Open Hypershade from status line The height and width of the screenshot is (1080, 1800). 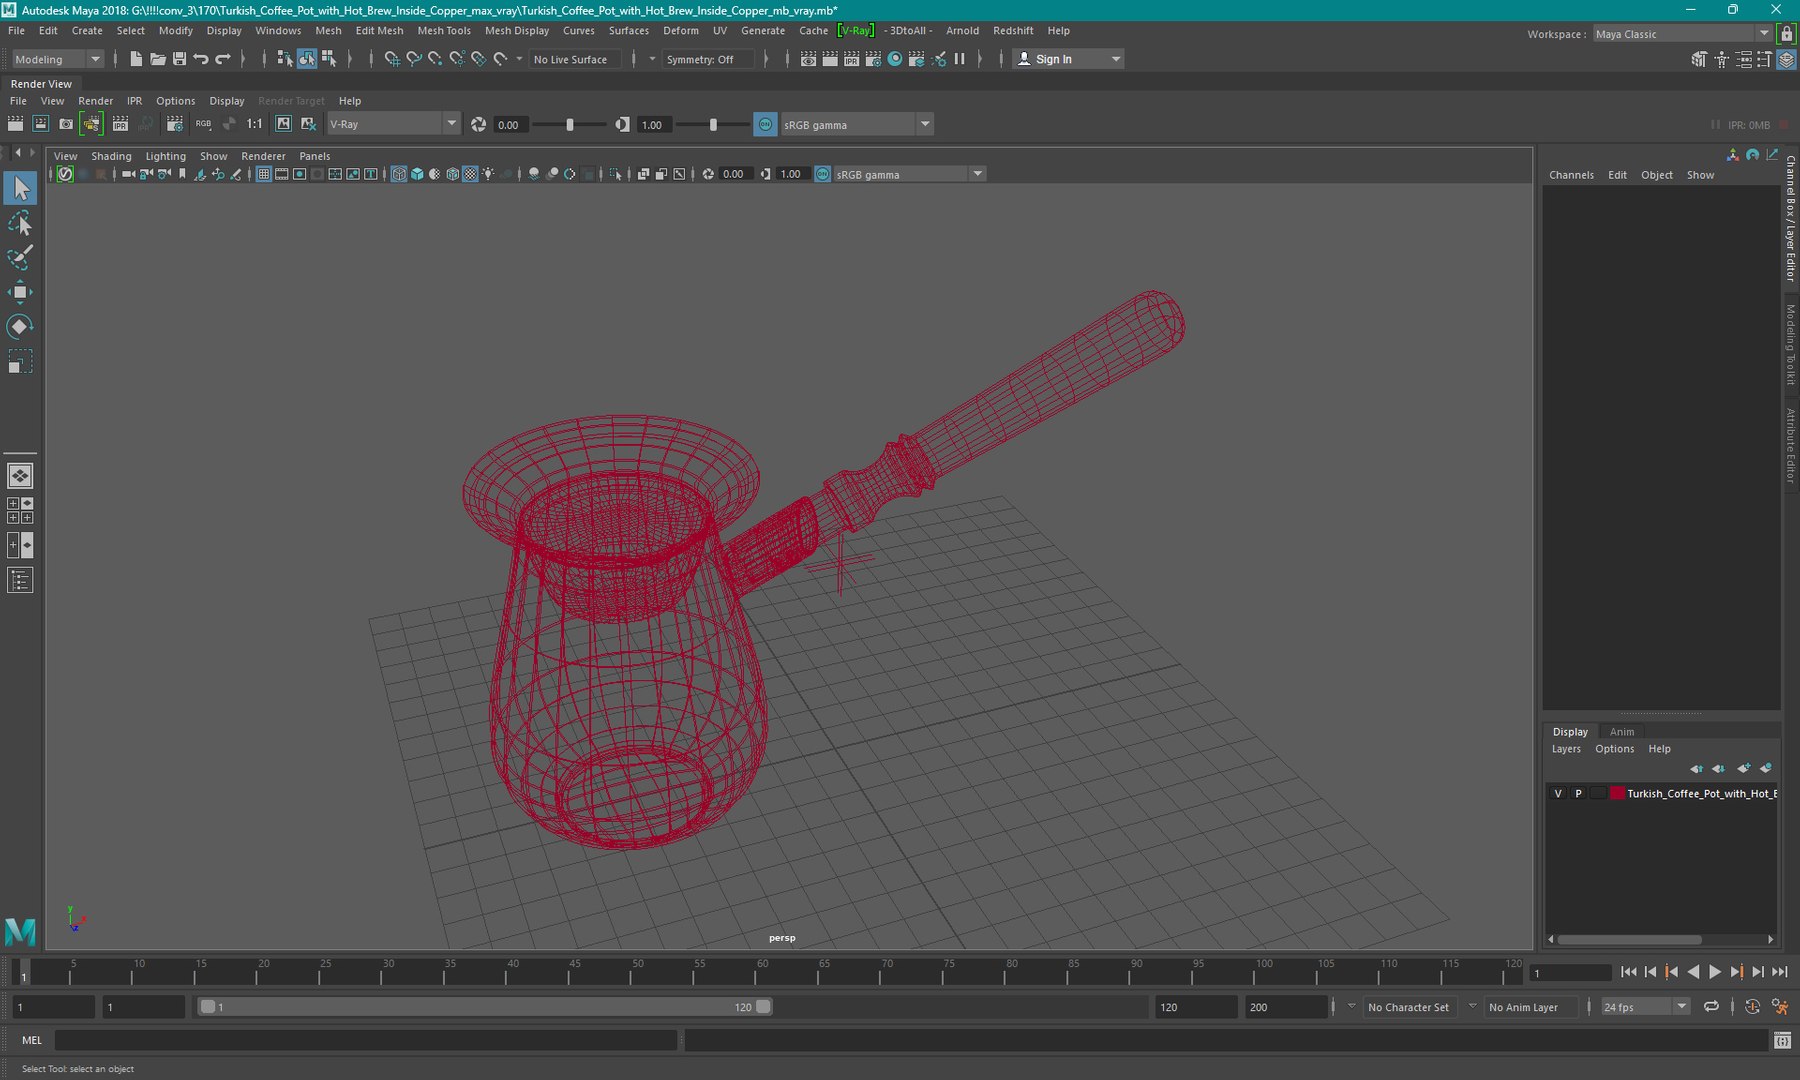point(895,59)
